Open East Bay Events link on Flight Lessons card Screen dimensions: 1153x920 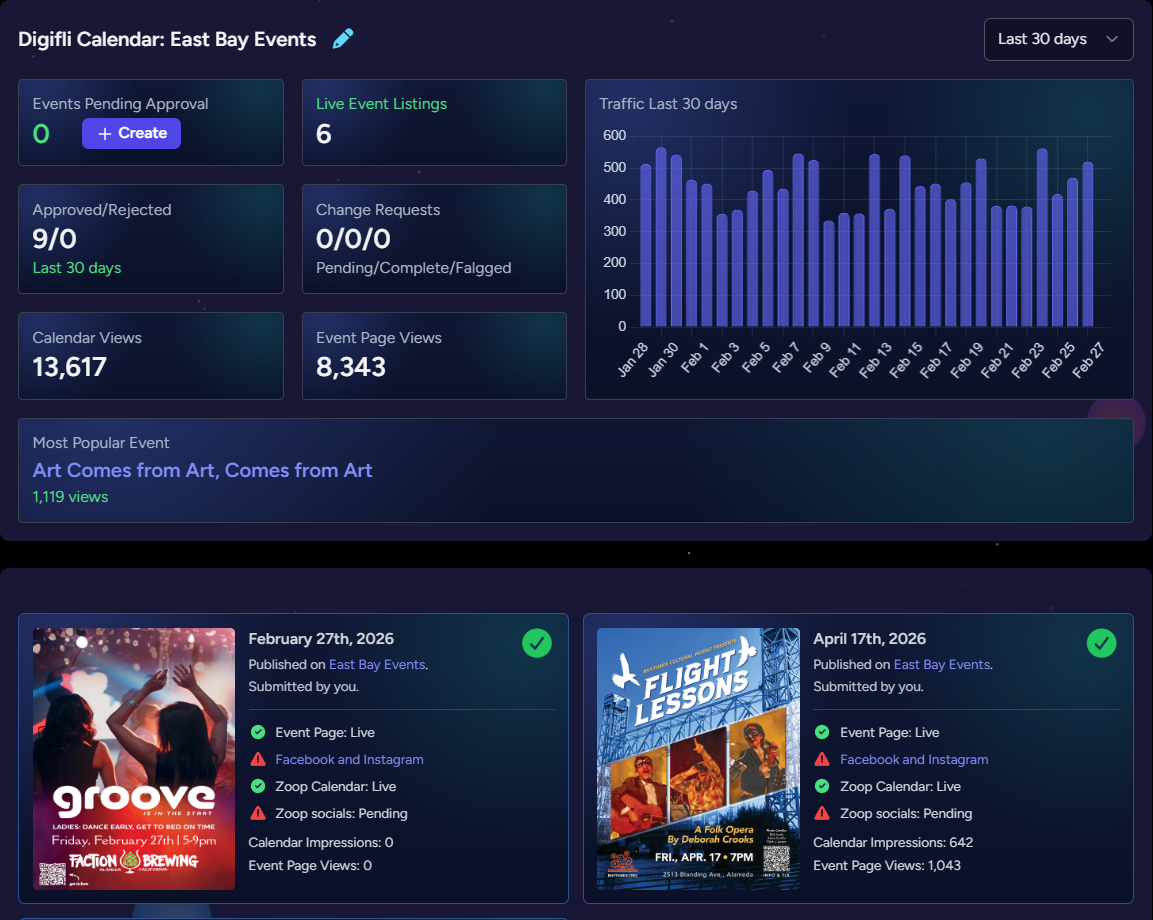coord(941,665)
